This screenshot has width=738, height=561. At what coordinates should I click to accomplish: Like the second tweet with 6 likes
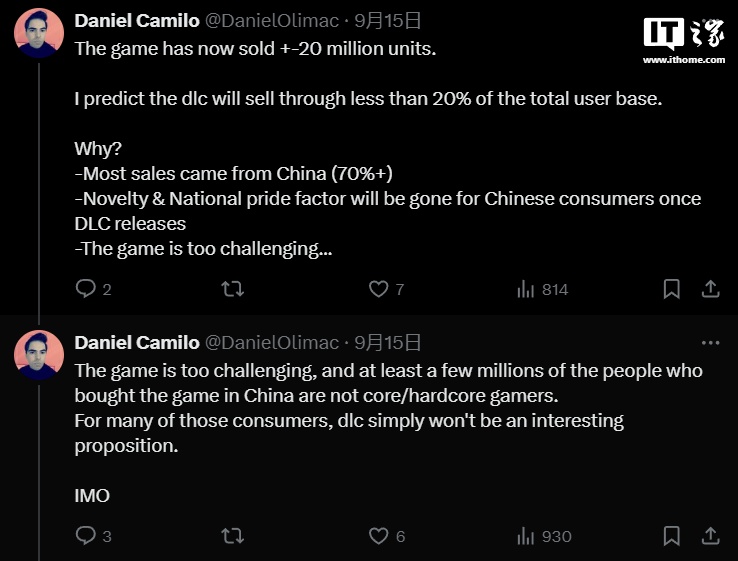point(386,536)
